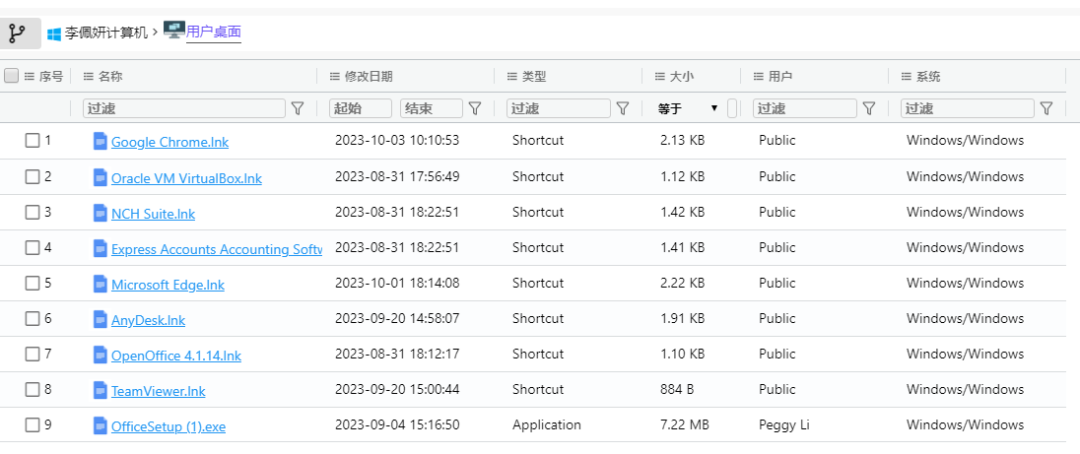The width and height of the screenshot is (1080, 454).
Task: Click the menu icon in 序号 column header
Action: [x=30, y=76]
